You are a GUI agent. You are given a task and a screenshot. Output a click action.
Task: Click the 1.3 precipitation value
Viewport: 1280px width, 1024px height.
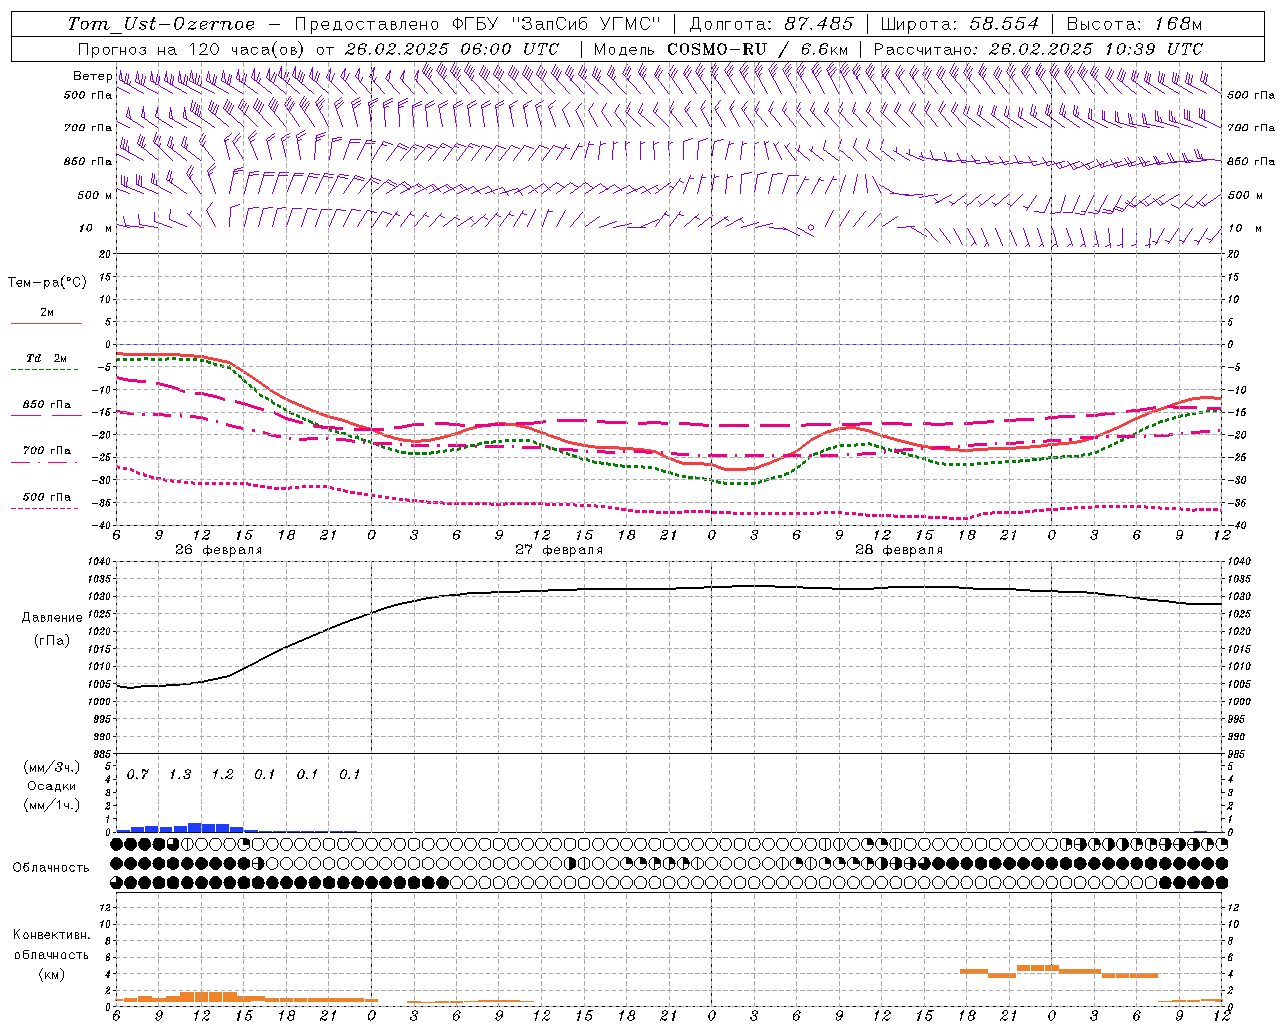[180, 774]
